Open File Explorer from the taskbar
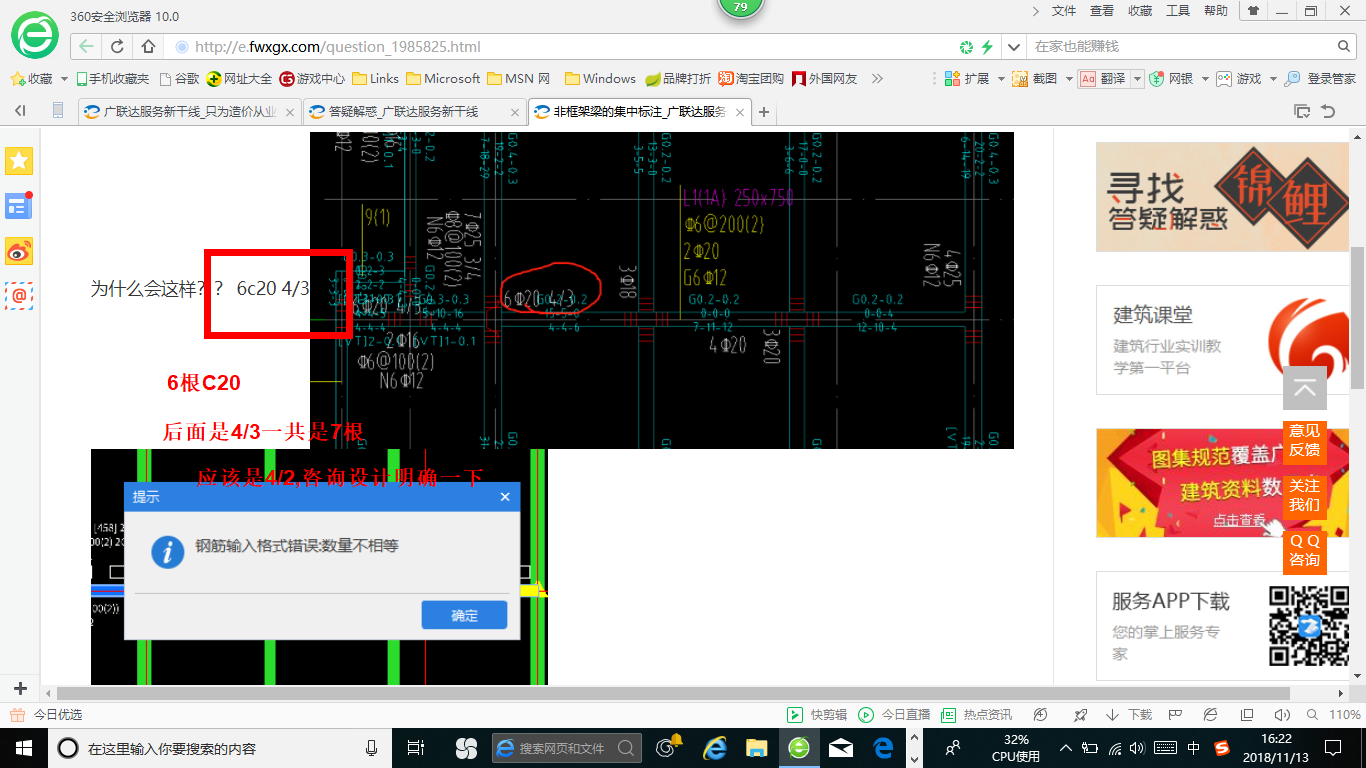The image size is (1366, 768). 756,747
